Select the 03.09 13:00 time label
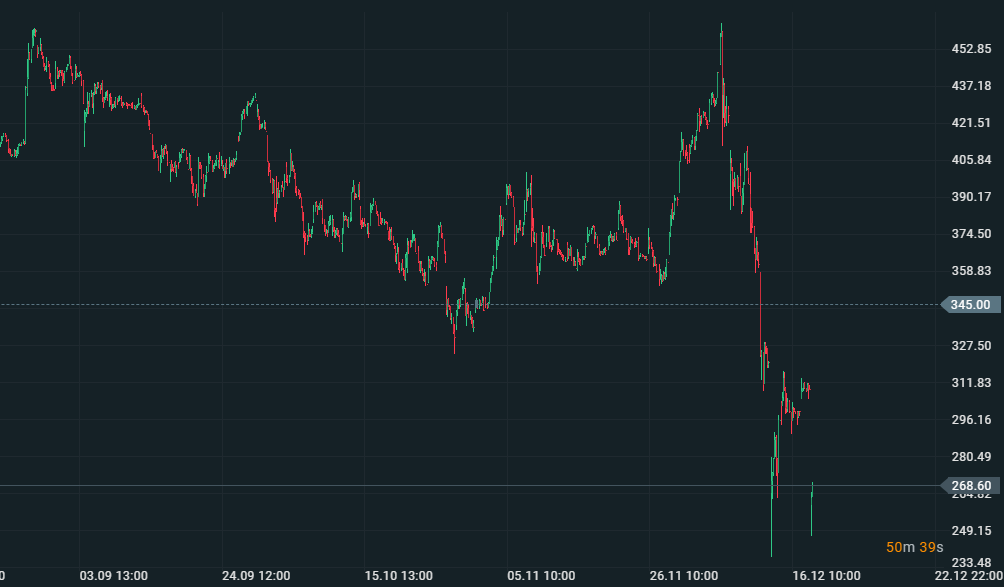Viewport: 1004px width, 587px height. [x=114, y=576]
